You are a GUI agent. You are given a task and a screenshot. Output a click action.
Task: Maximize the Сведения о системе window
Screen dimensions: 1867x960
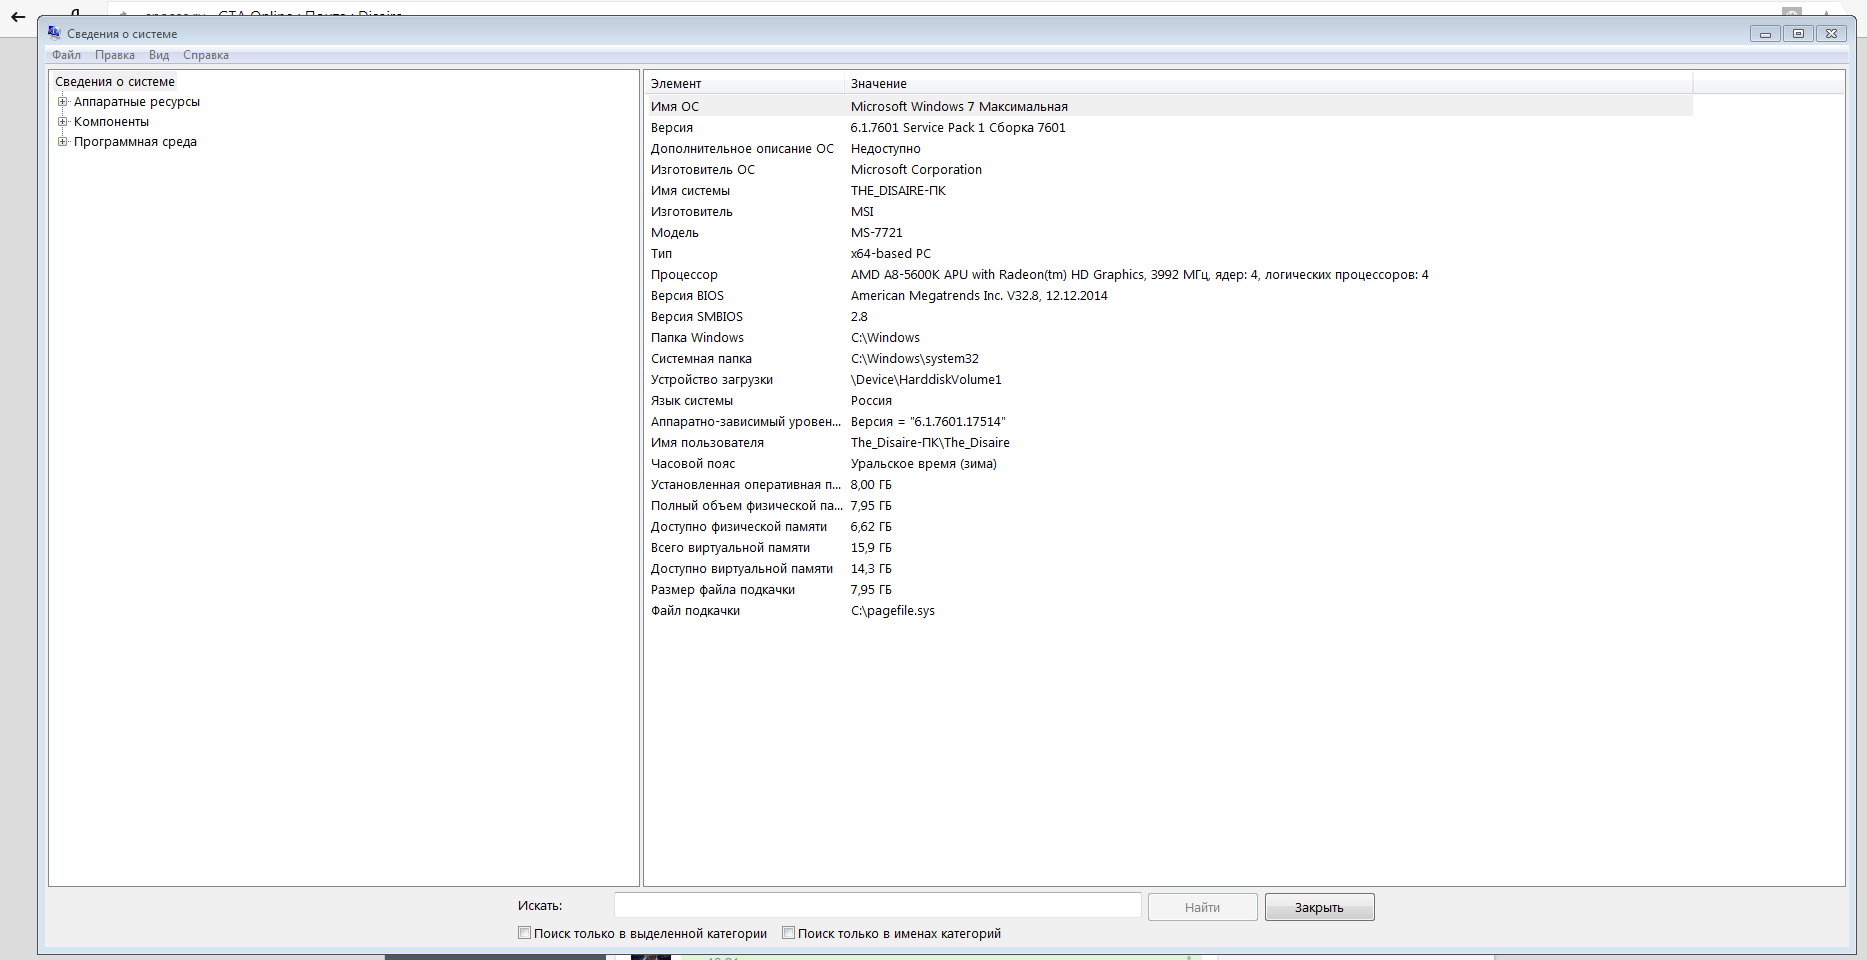[x=1798, y=34]
